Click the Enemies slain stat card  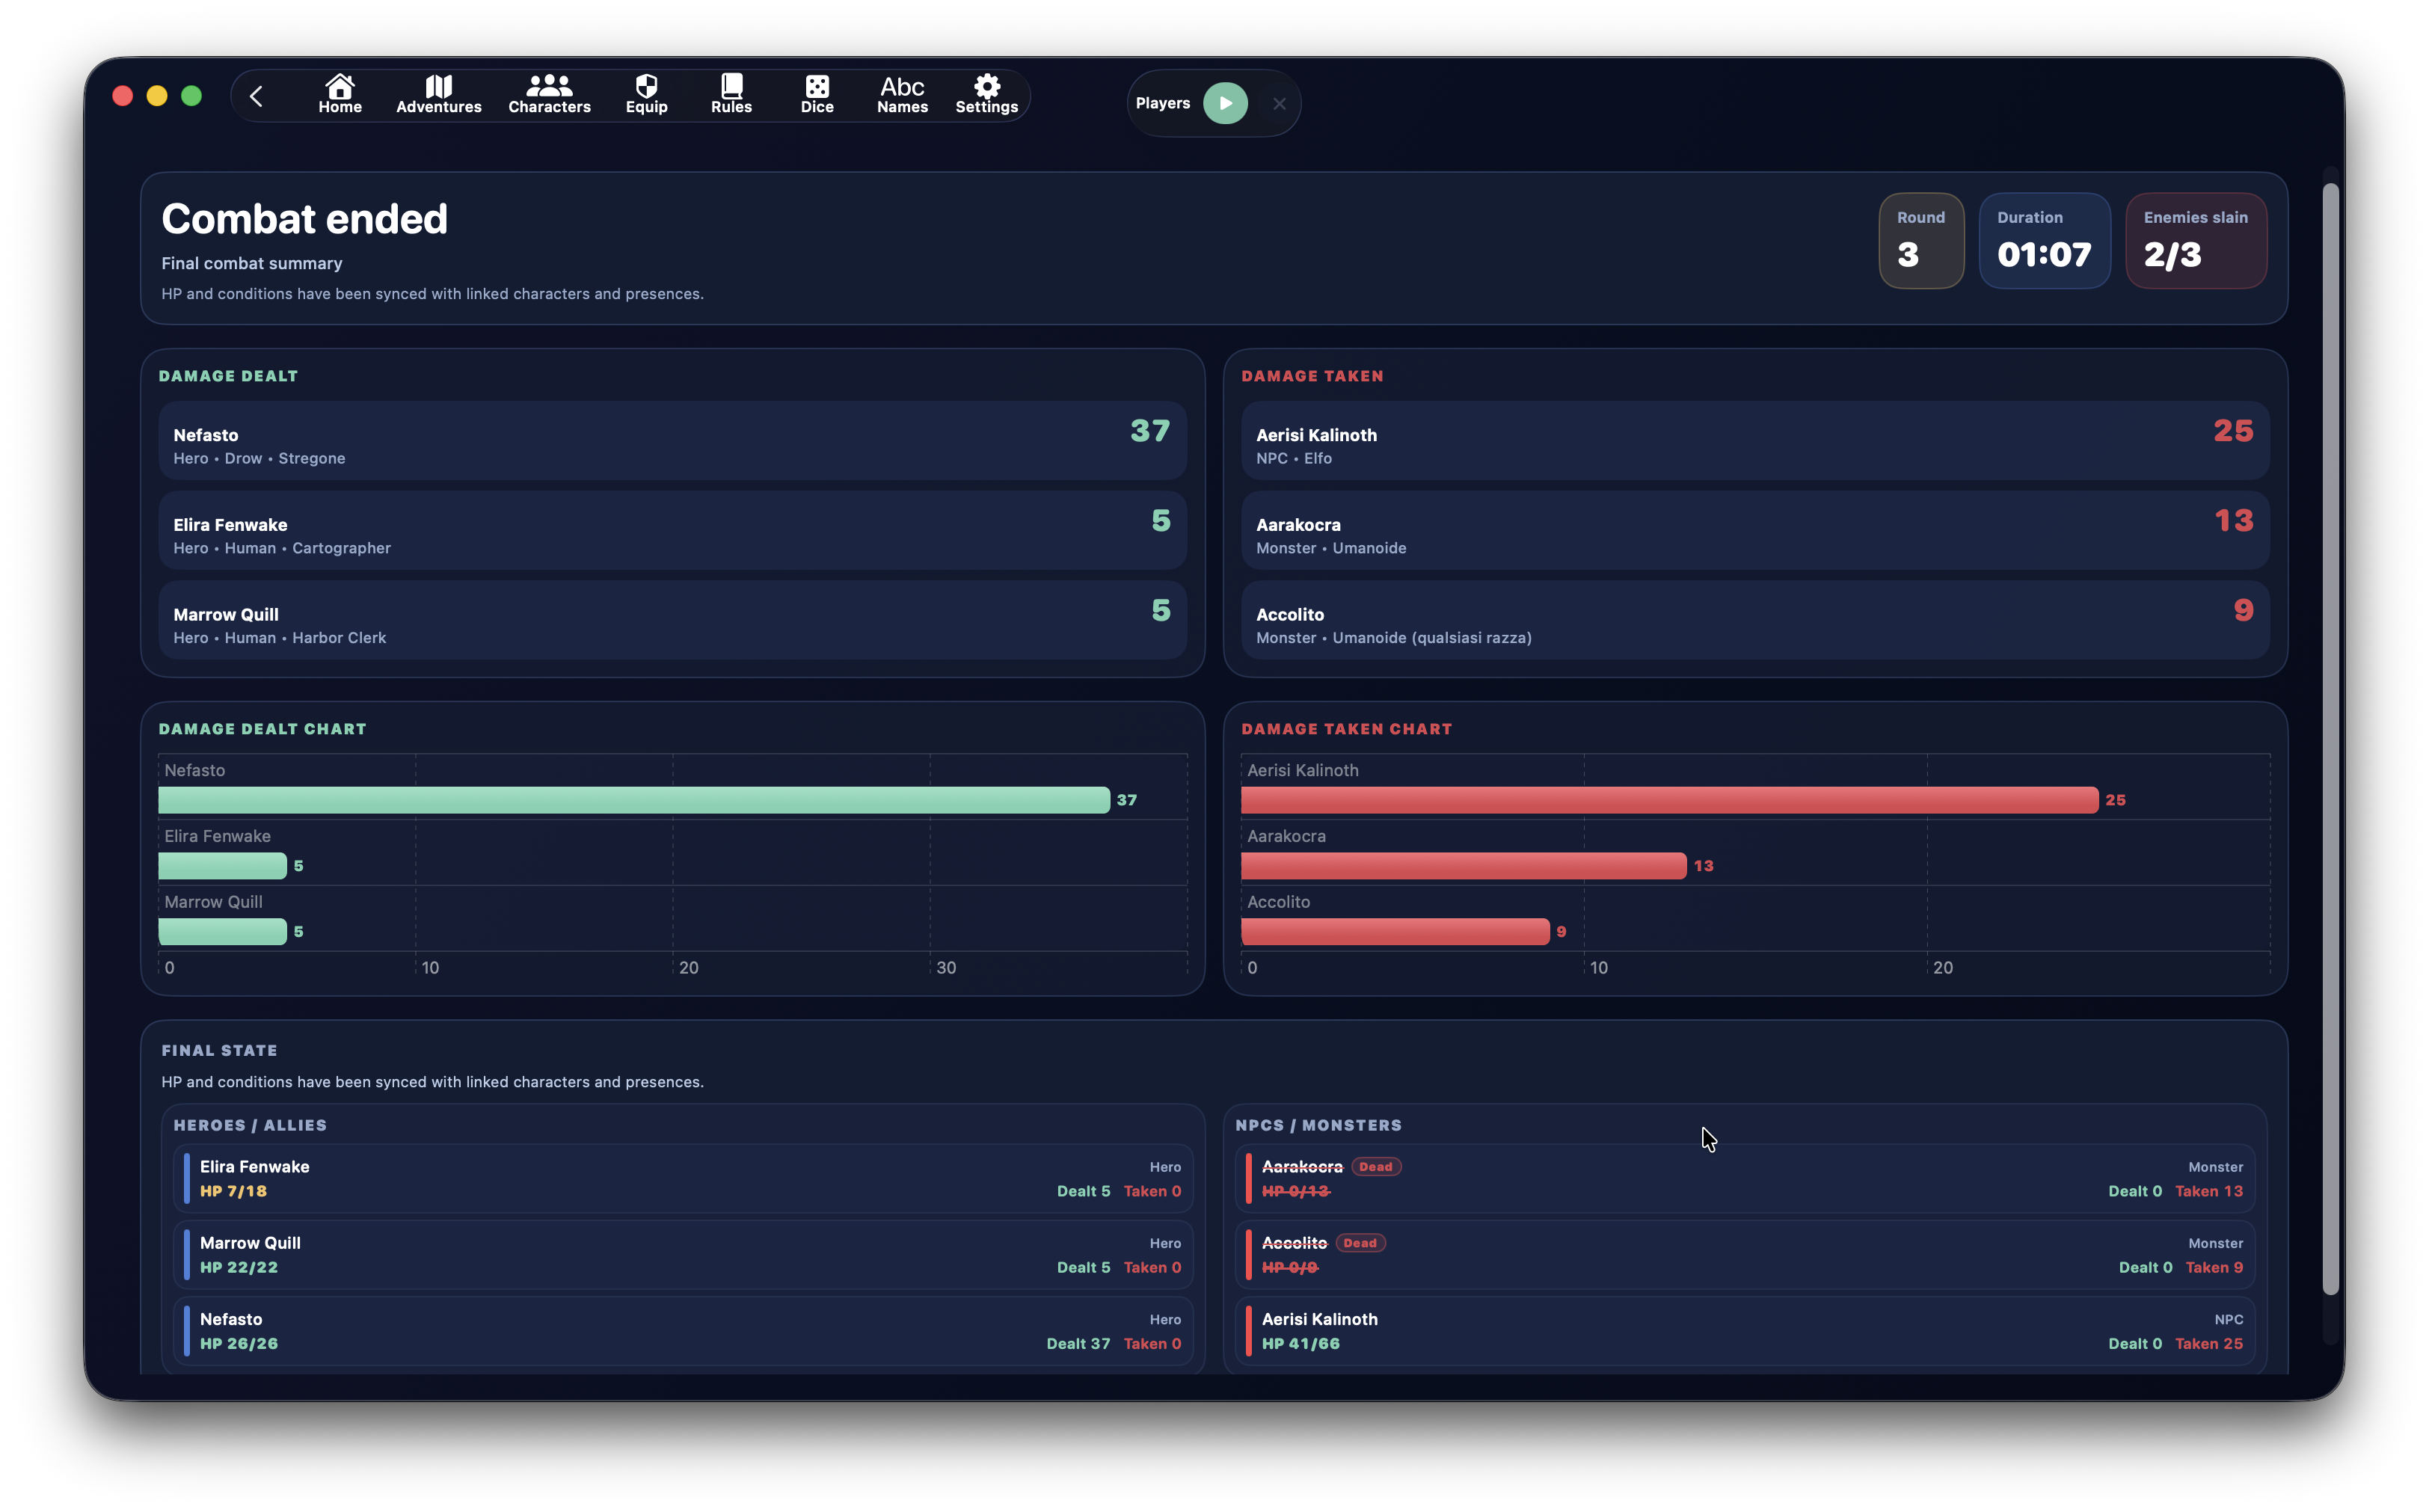pyautogui.click(x=2195, y=240)
